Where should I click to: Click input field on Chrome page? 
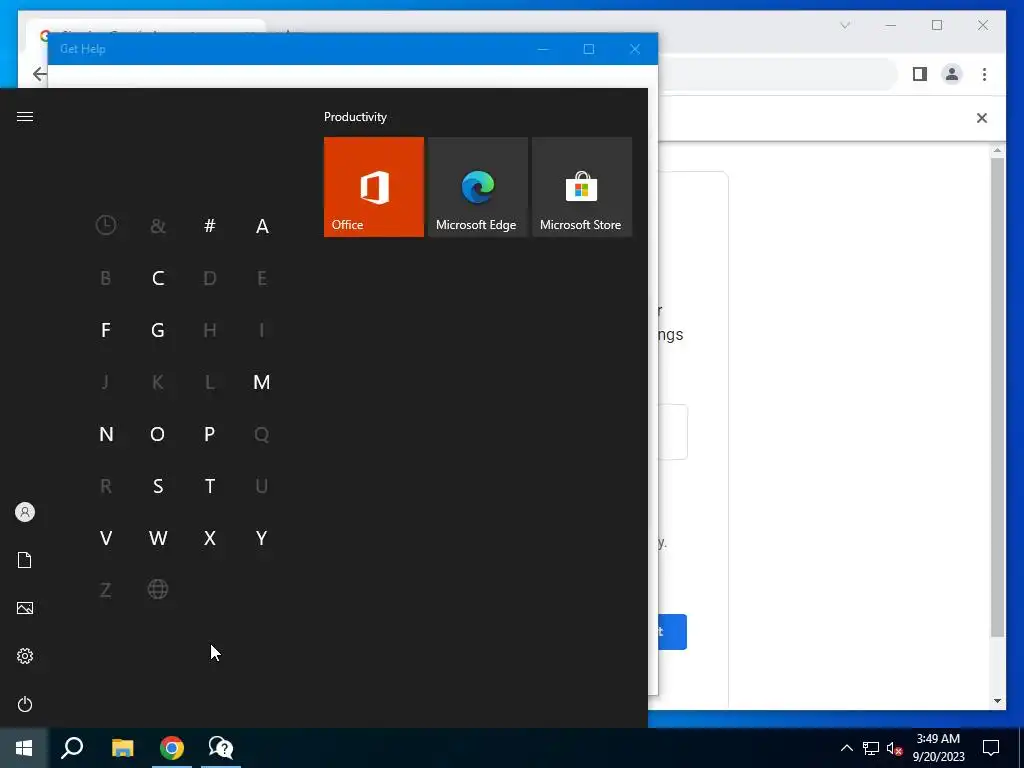pyautogui.click(x=673, y=432)
